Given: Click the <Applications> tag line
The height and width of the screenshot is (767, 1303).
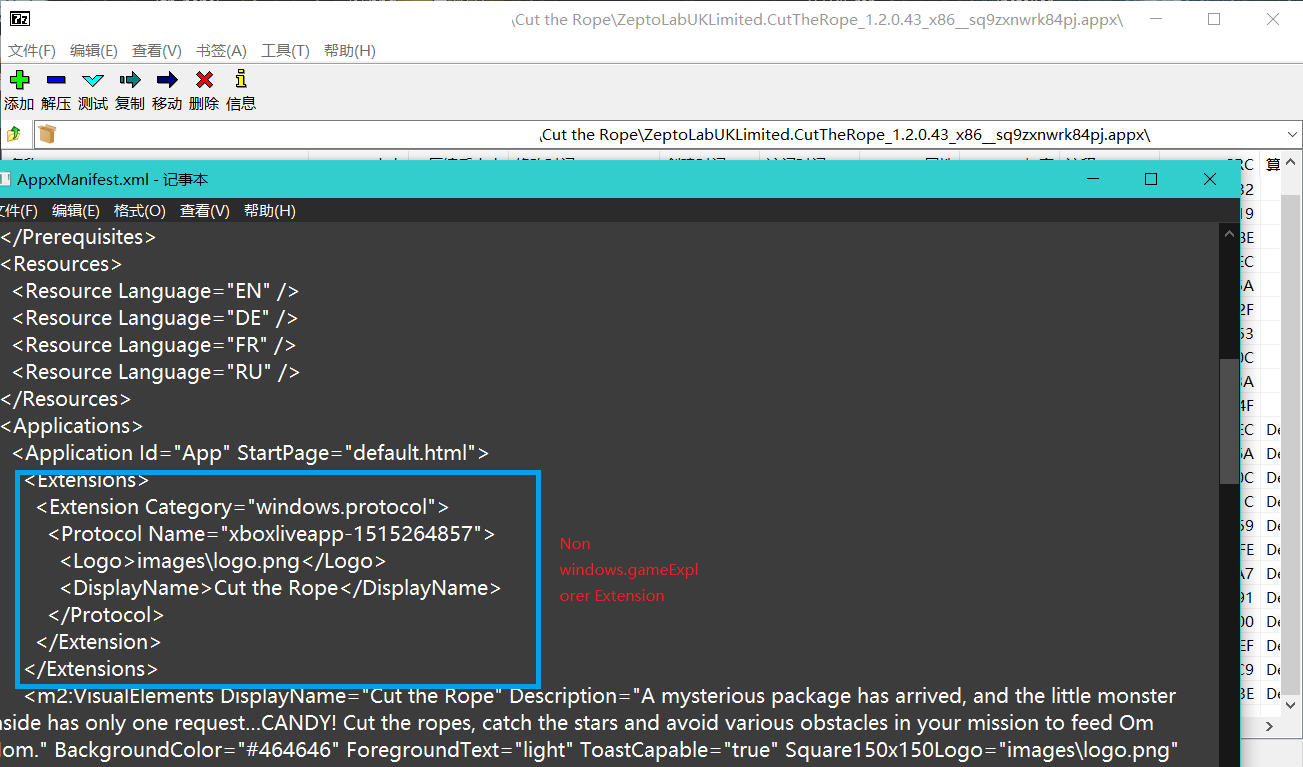Looking at the screenshot, I should (72, 426).
